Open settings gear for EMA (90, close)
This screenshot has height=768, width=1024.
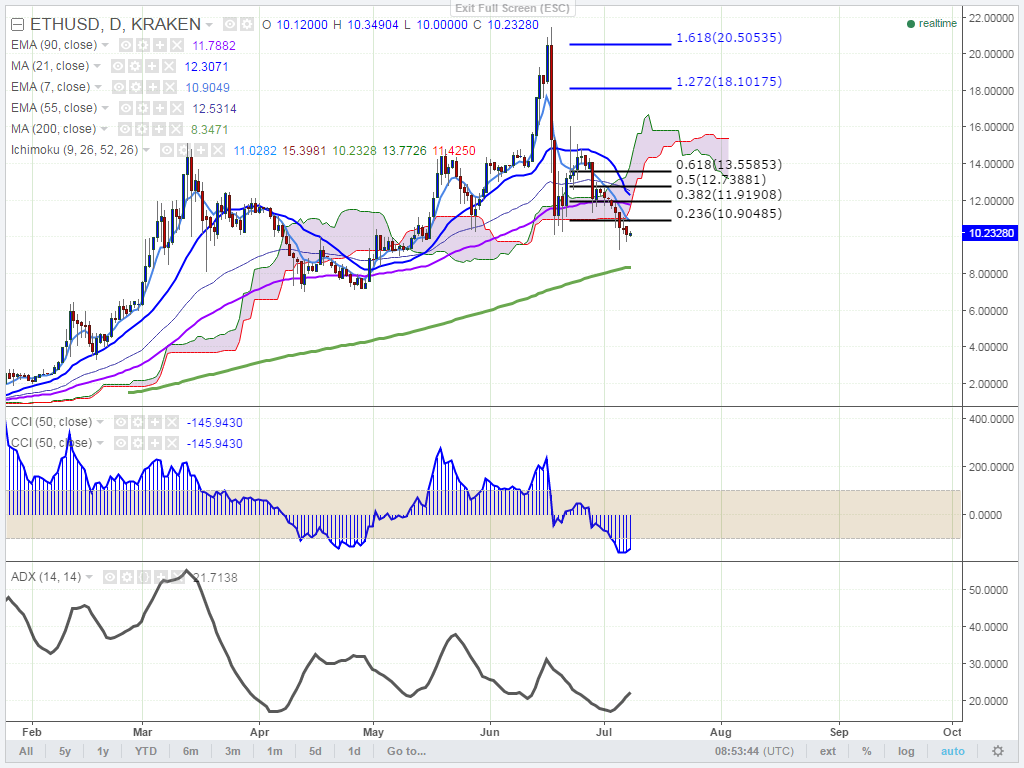[x=143, y=45]
